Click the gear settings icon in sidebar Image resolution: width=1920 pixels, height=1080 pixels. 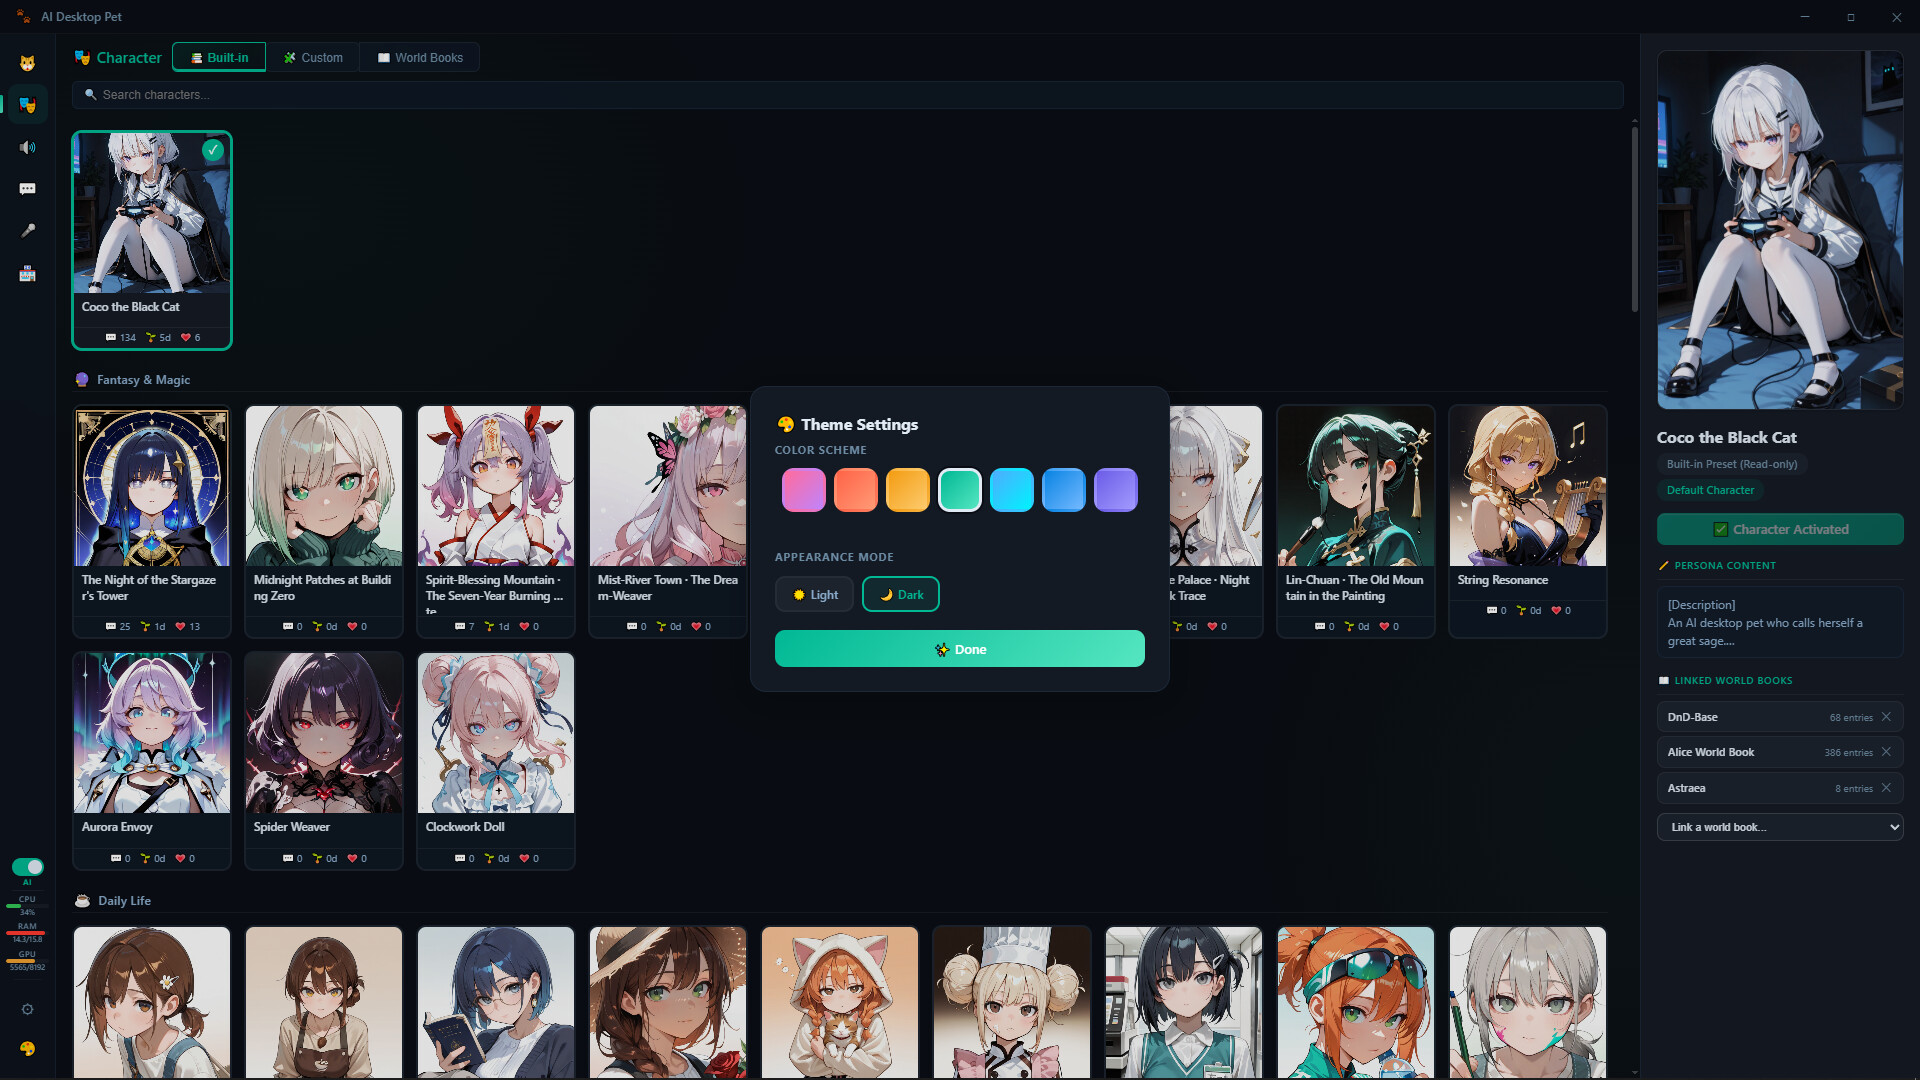coord(27,1009)
